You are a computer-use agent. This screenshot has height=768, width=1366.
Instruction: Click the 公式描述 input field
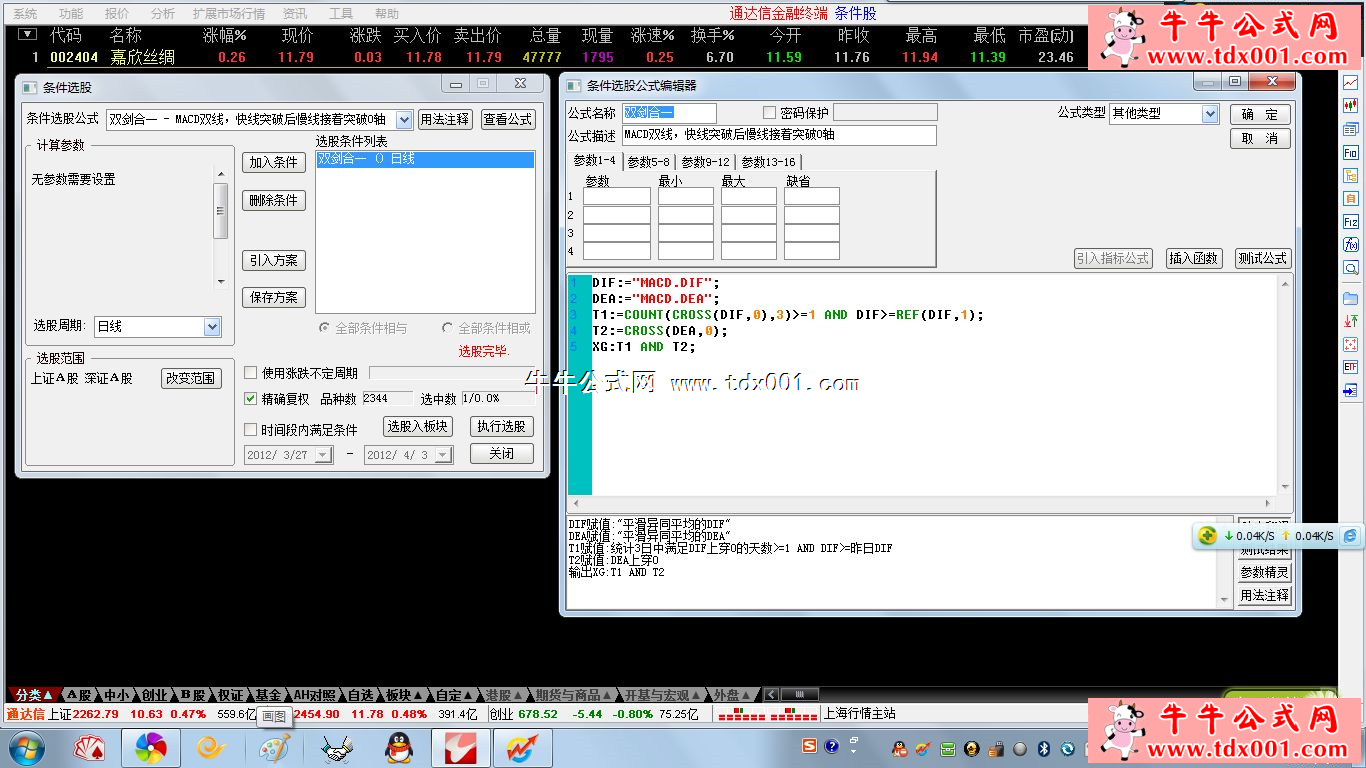(780, 135)
